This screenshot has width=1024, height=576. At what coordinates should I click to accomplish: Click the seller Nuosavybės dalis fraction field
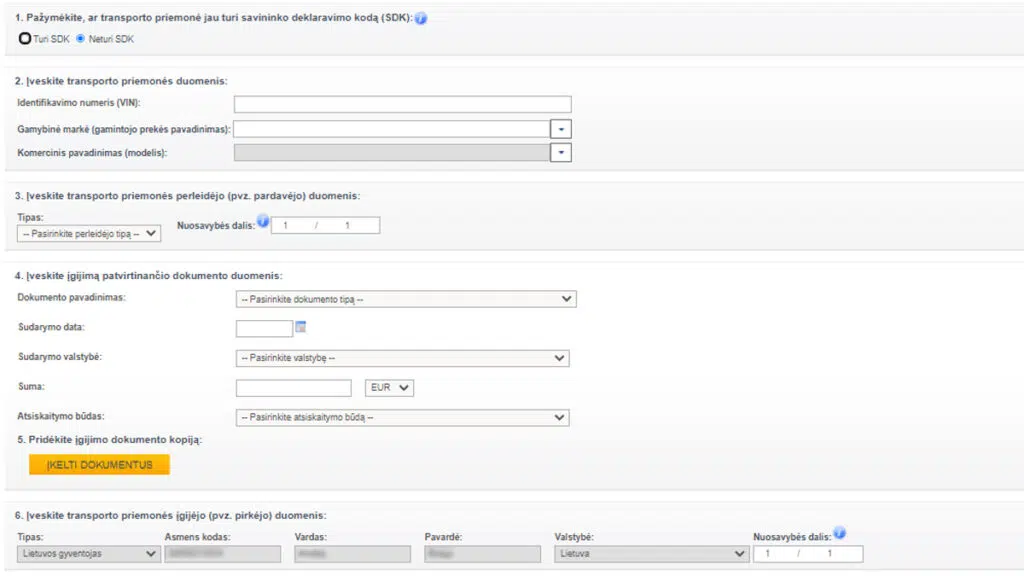(325, 225)
